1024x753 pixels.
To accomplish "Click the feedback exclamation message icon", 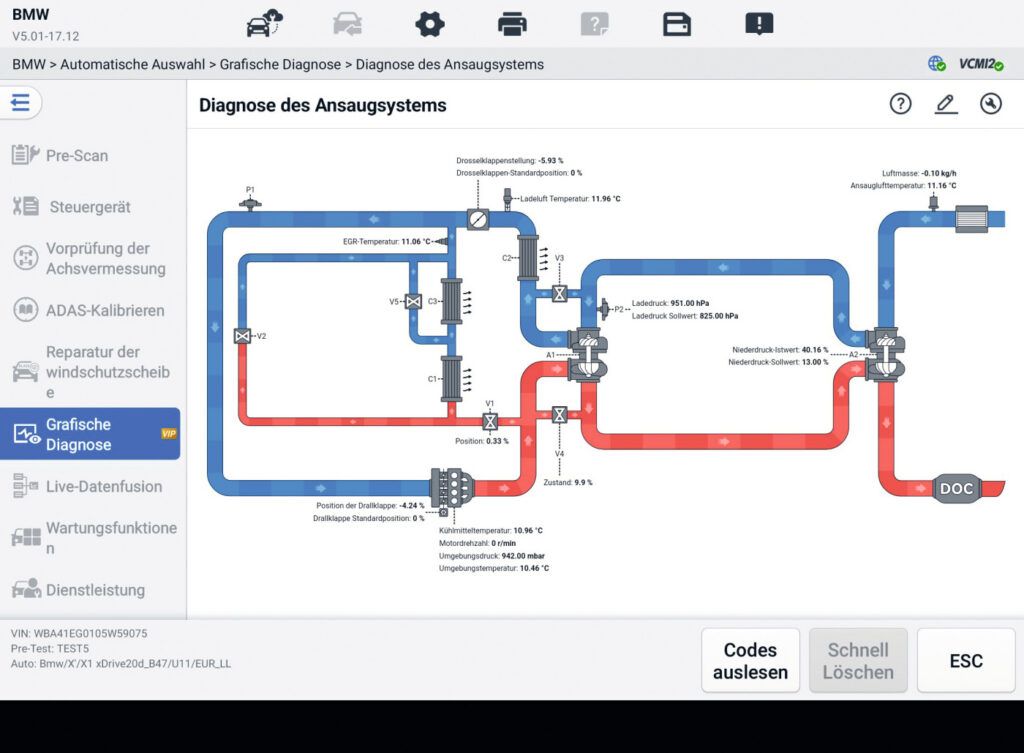I will tap(759, 23).
